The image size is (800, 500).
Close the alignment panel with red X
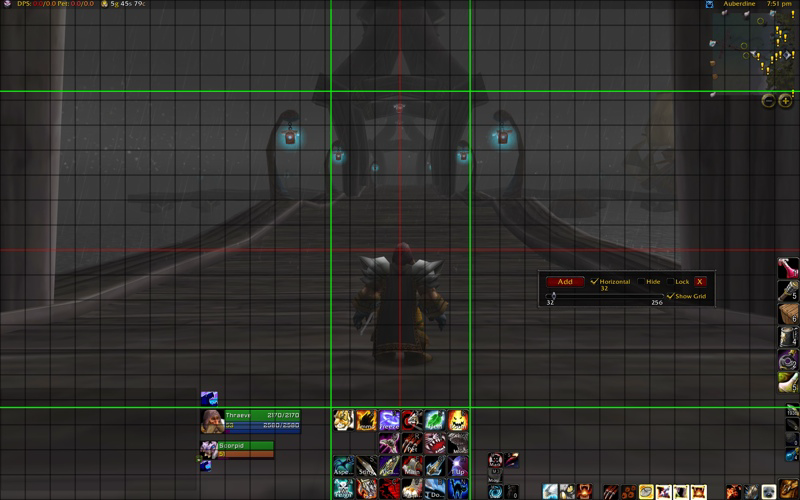(699, 282)
